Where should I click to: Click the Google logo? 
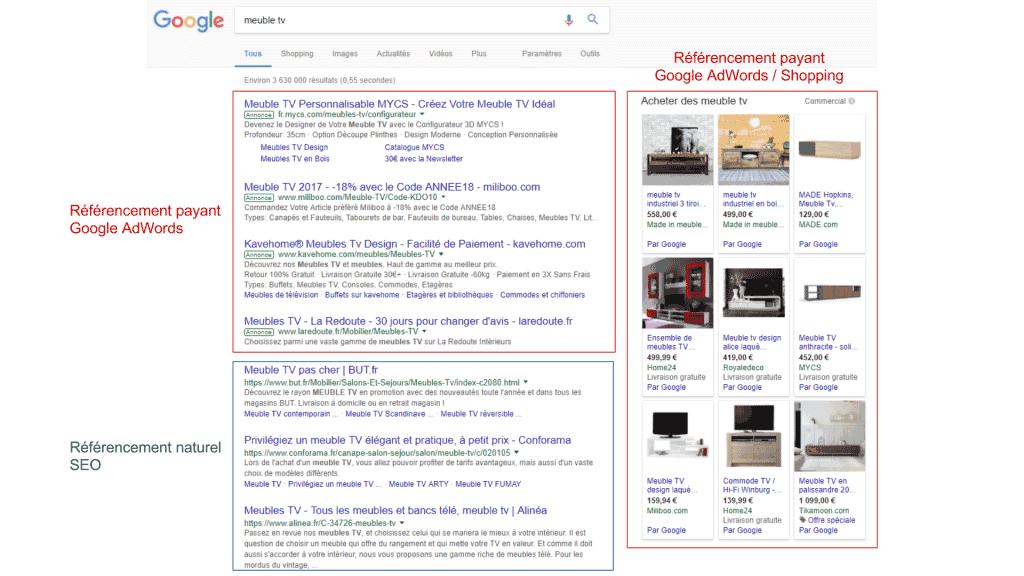click(x=188, y=20)
